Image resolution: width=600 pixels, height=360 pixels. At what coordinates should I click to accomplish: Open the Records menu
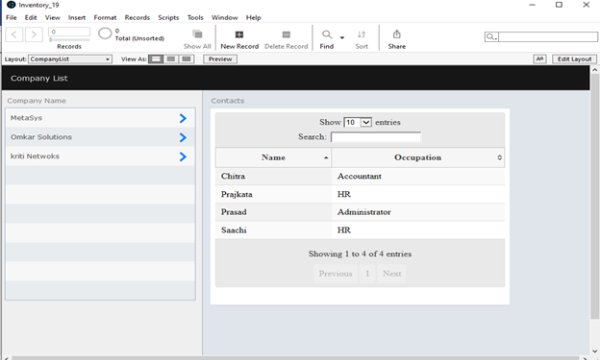click(x=137, y=18)
